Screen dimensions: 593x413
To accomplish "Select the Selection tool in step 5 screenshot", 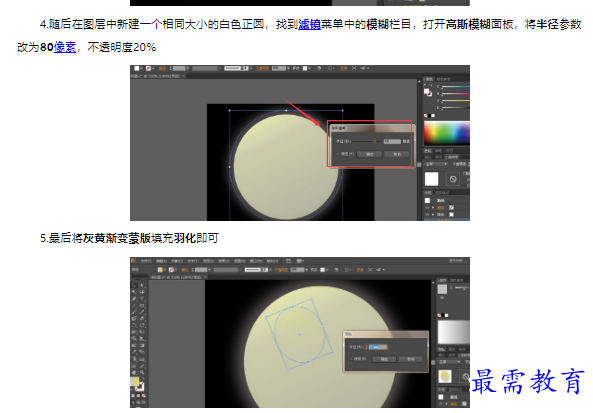I will point(134,286).
